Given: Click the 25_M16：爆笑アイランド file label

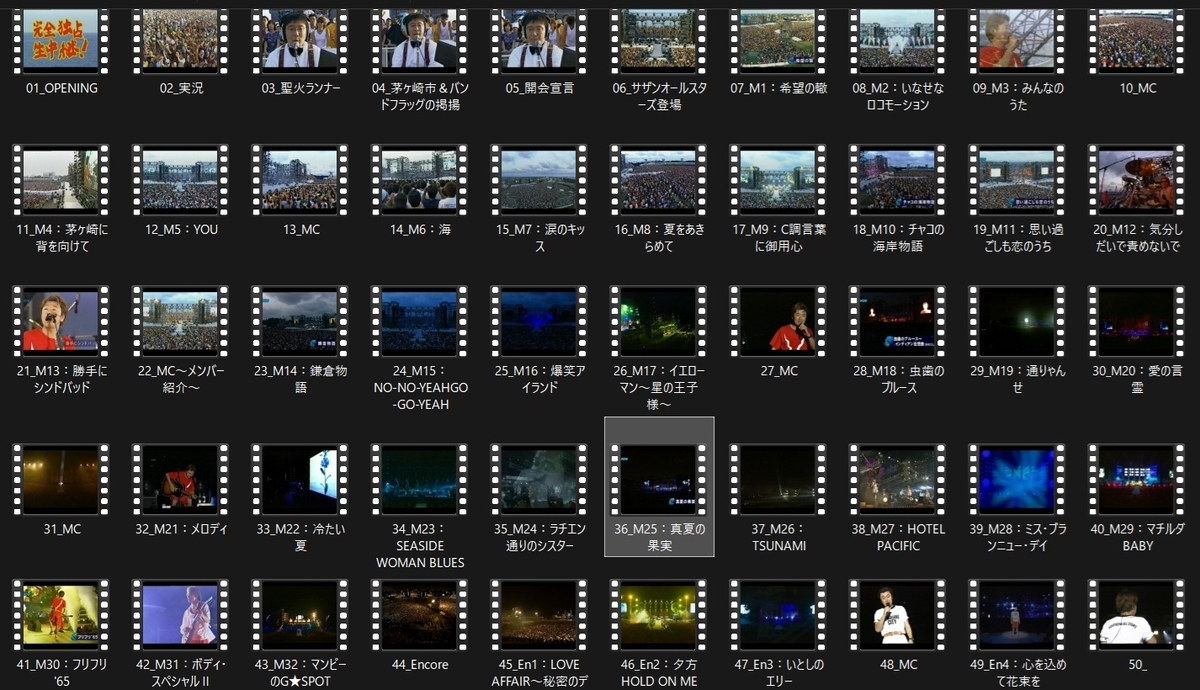Looking at the screenshot, I should [x=540, y=379].
